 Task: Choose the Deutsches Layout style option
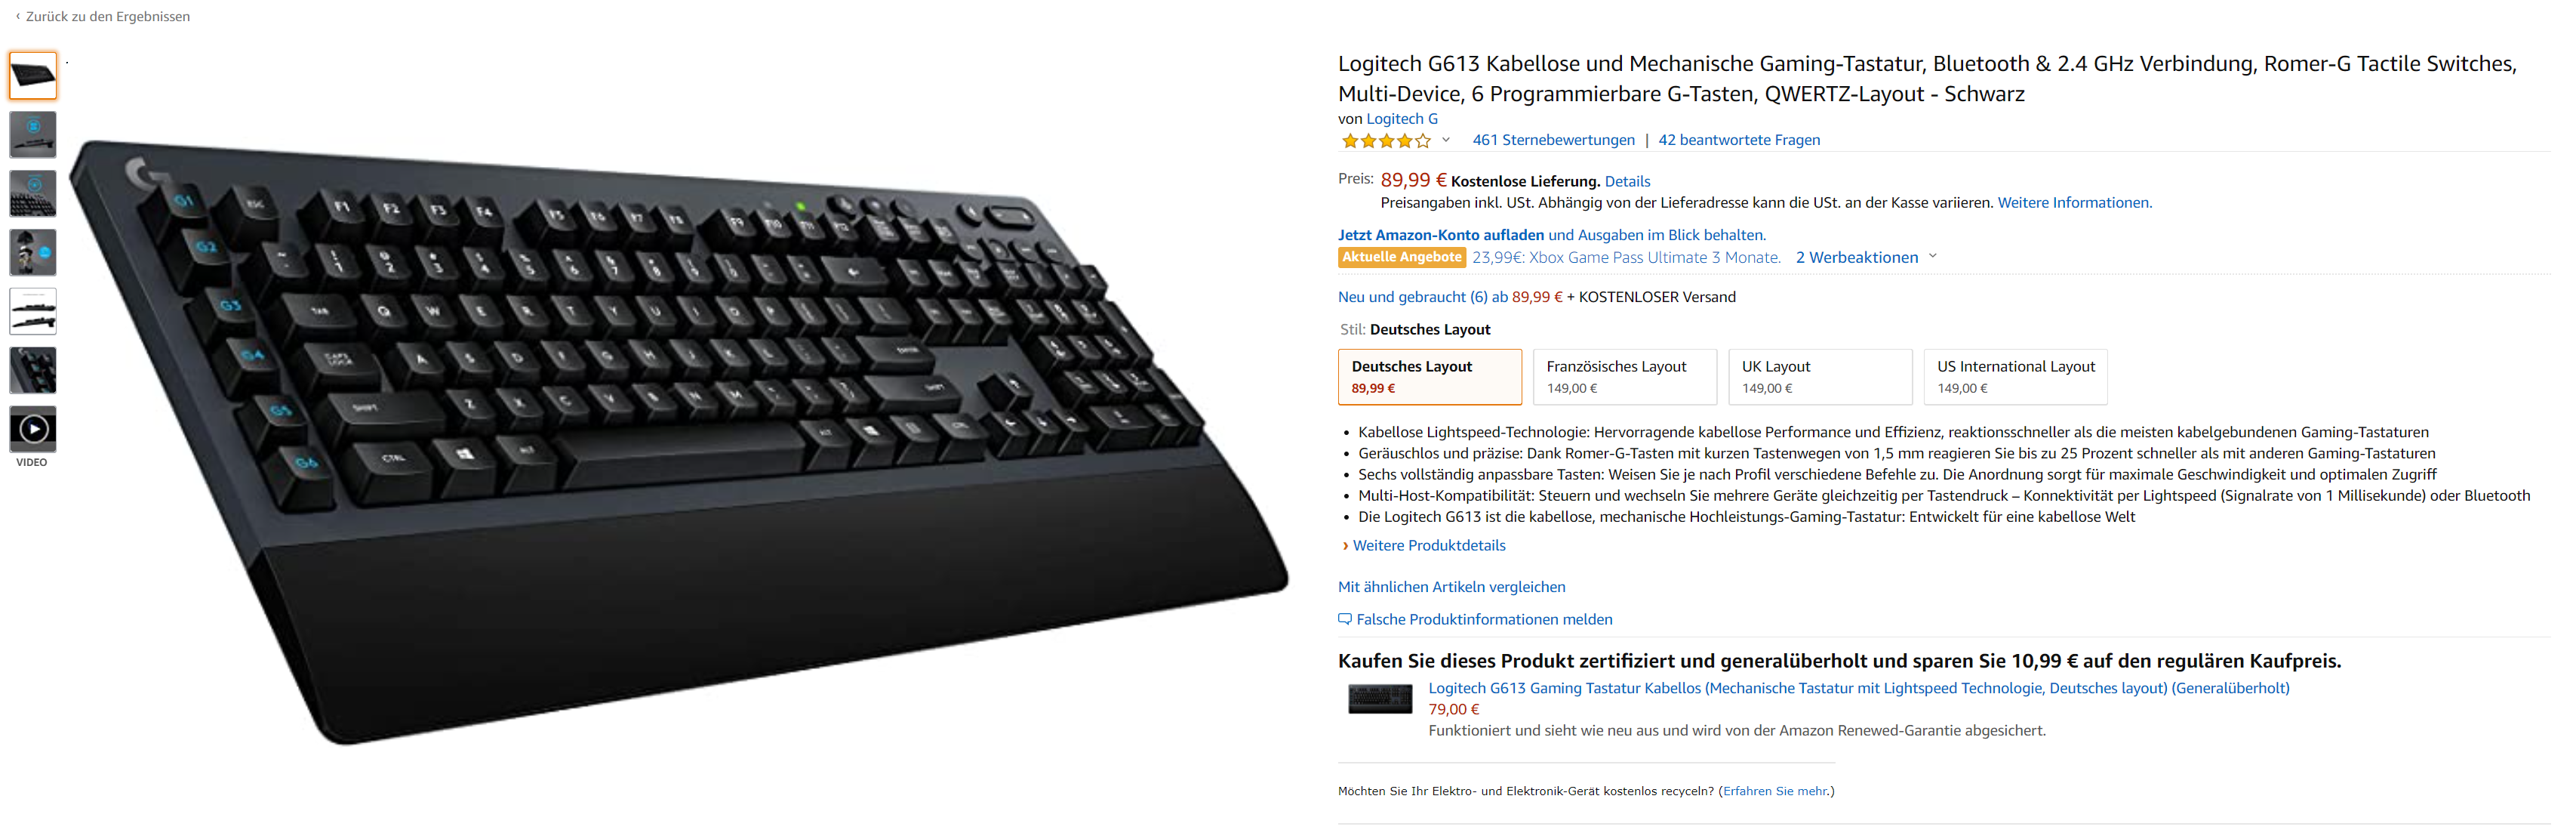(x=1430, y=377)
